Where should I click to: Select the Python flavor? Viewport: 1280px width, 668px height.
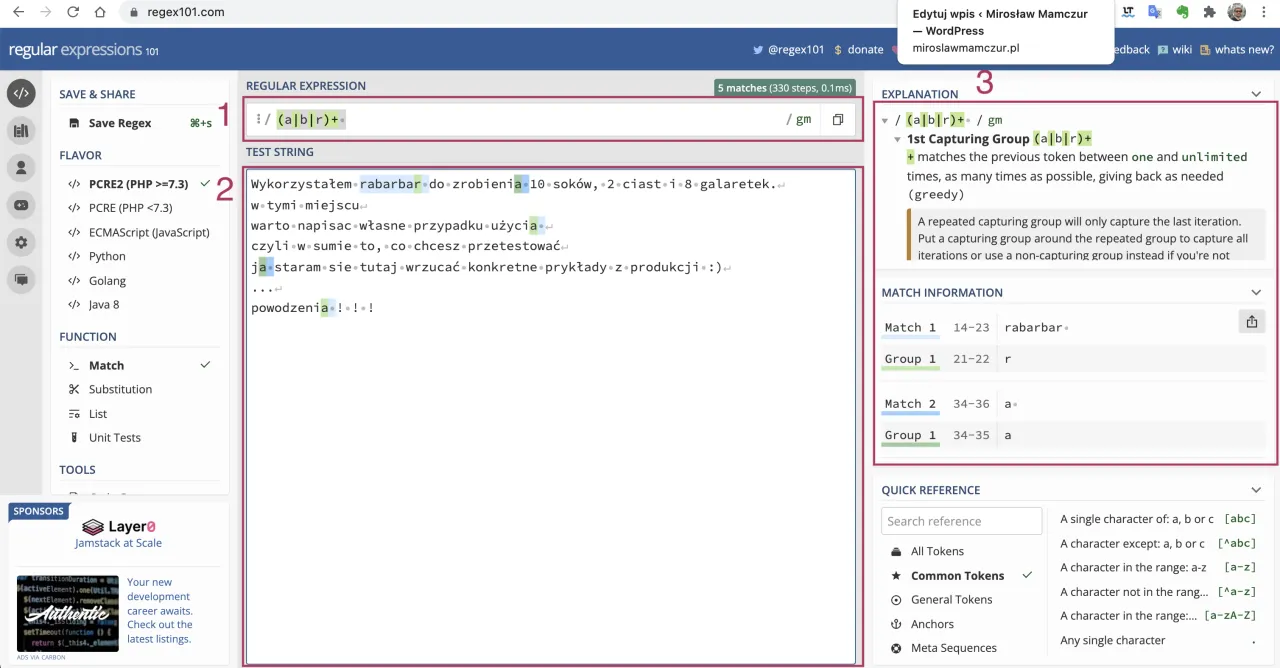107,256
